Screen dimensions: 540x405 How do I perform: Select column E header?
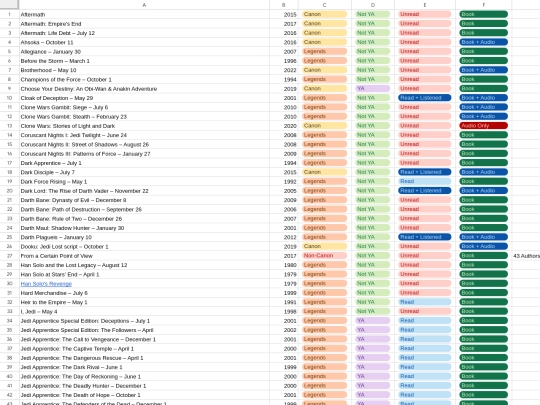click(425, 5)
